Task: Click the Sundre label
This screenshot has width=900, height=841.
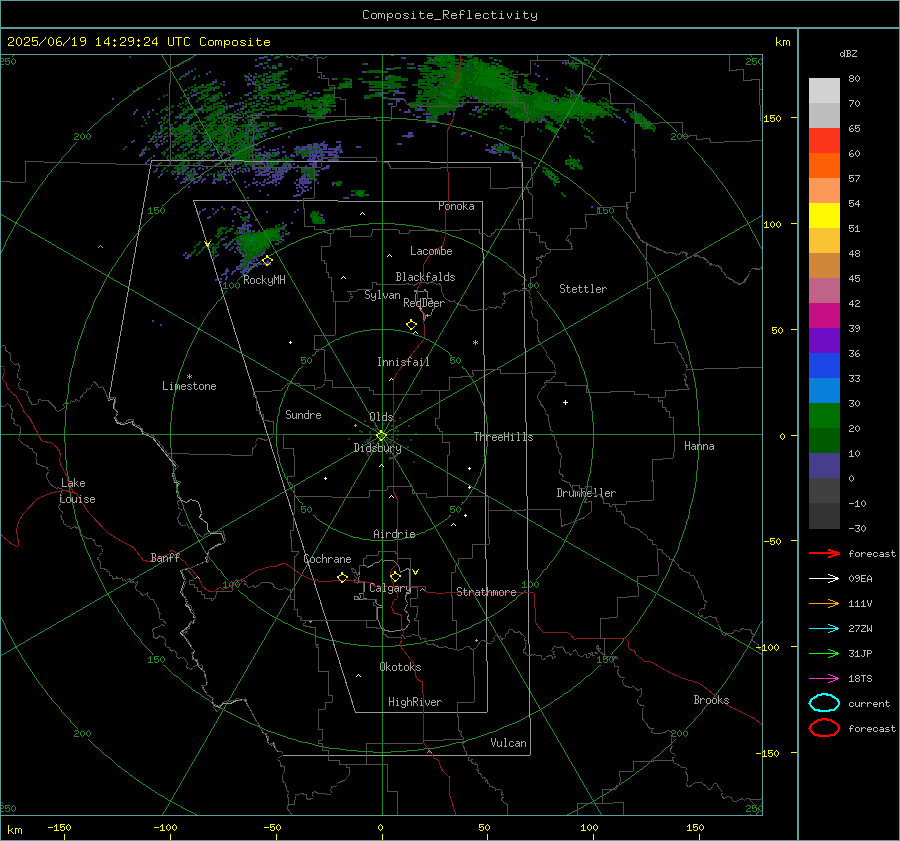Action: 303,414
